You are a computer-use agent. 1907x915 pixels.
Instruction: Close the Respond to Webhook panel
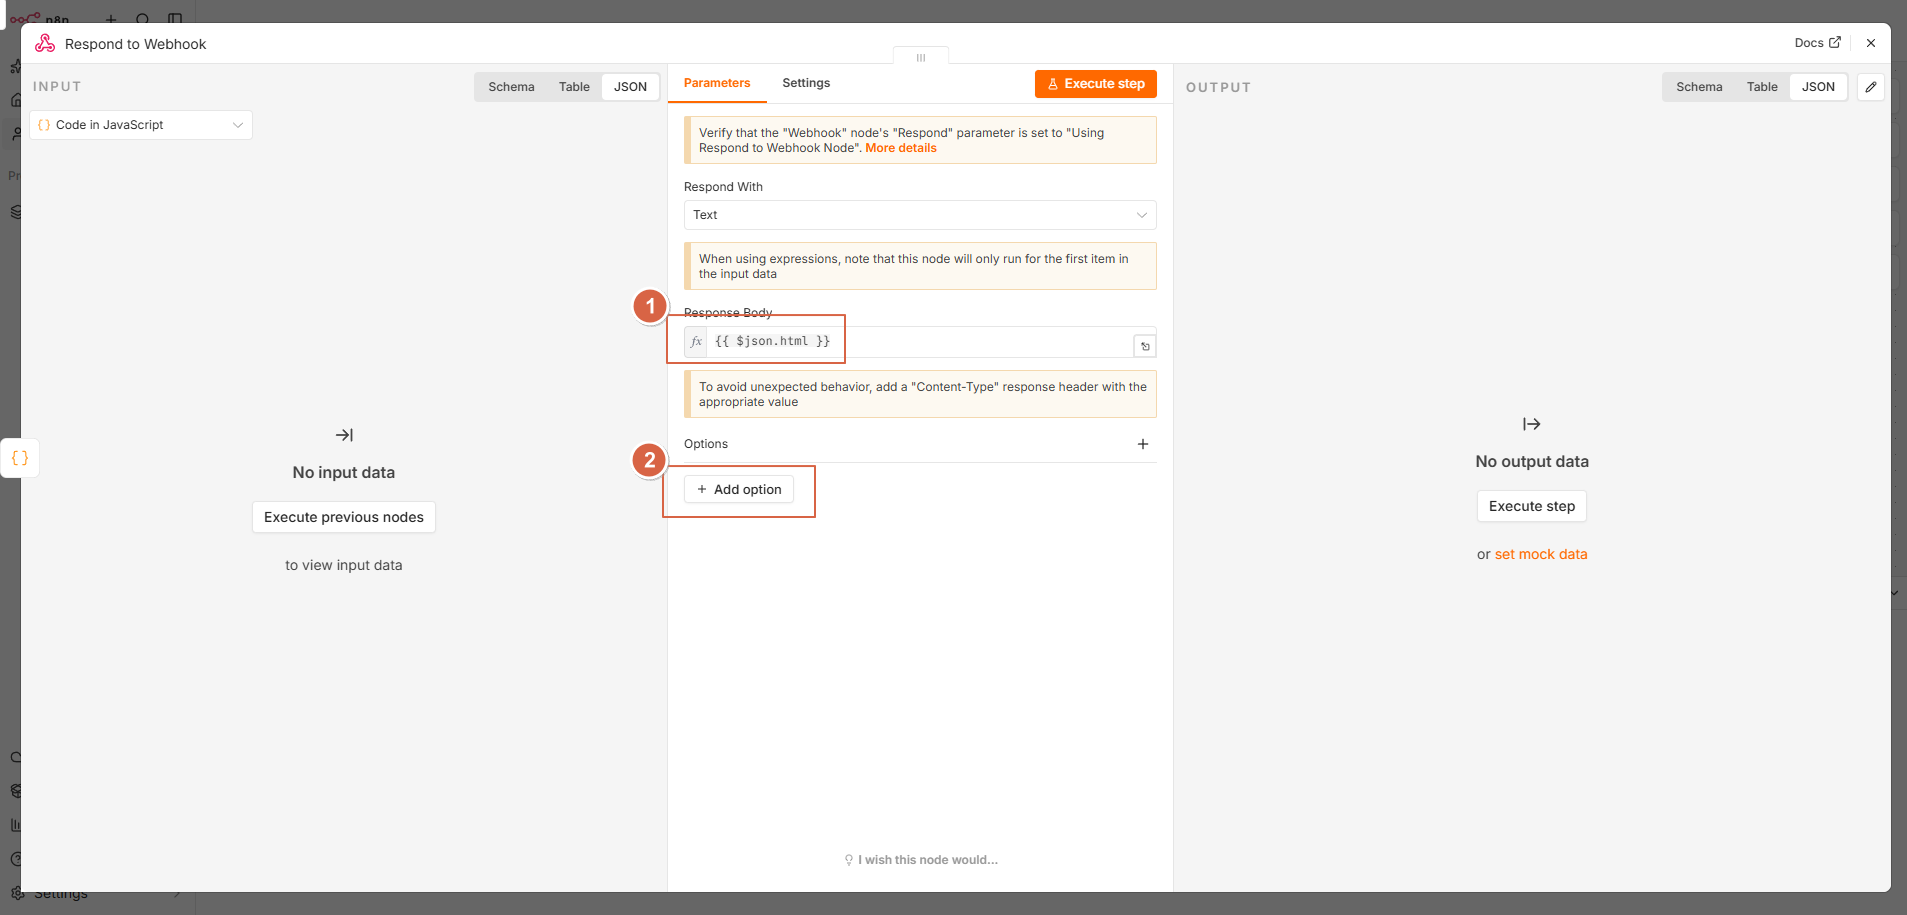coord(1871,43)
